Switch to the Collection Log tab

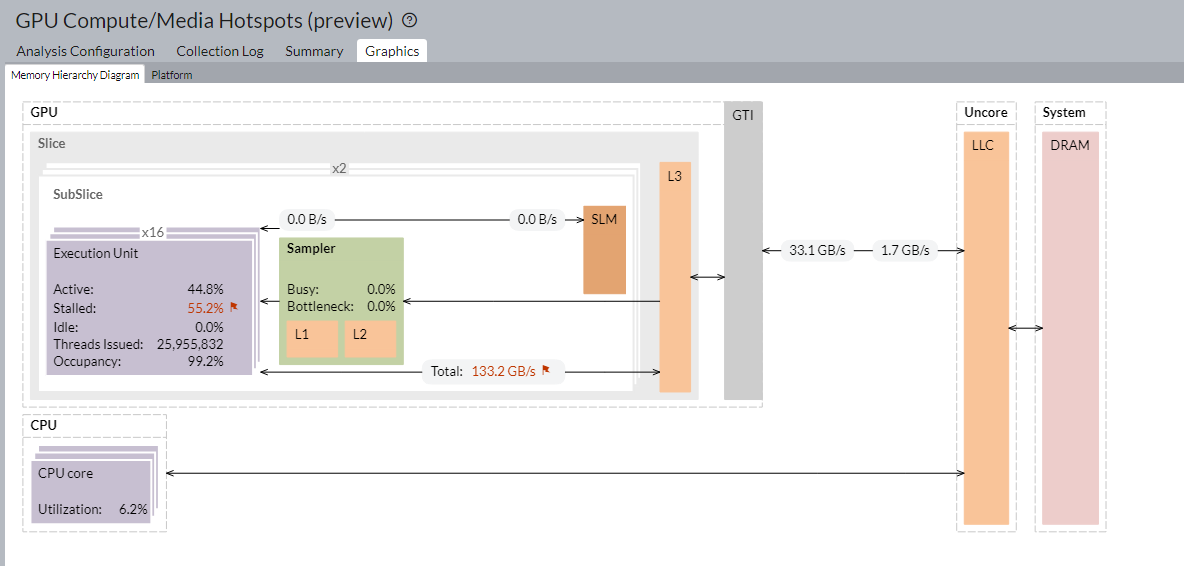pos(220,51)
